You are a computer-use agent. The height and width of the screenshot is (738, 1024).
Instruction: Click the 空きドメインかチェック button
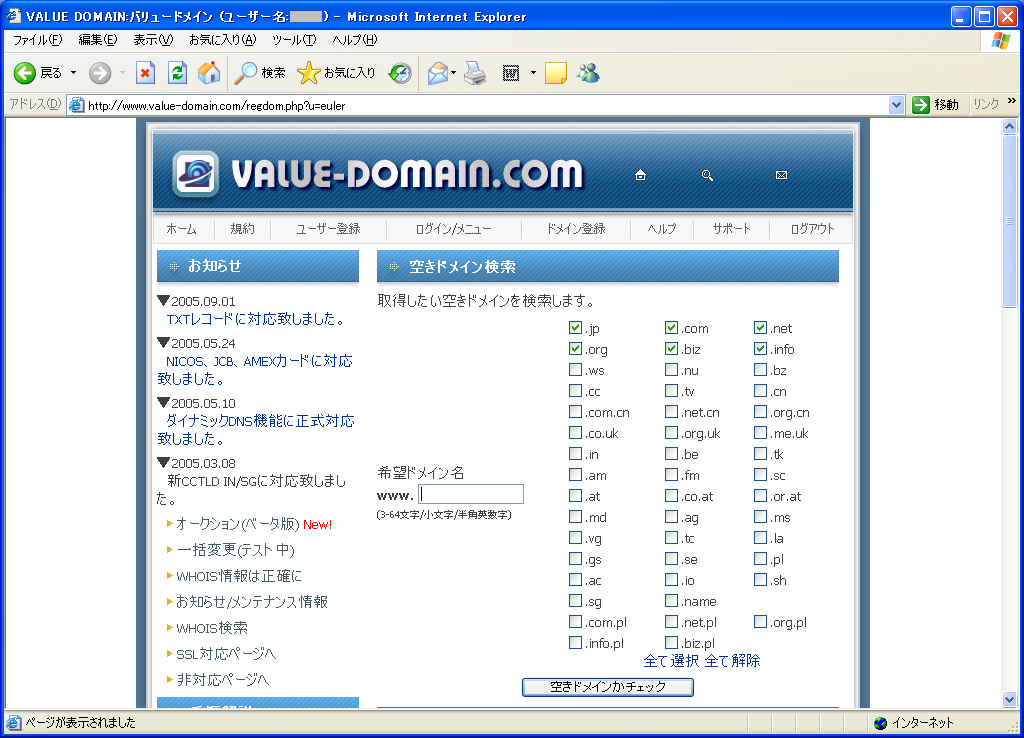coord(607,687)
